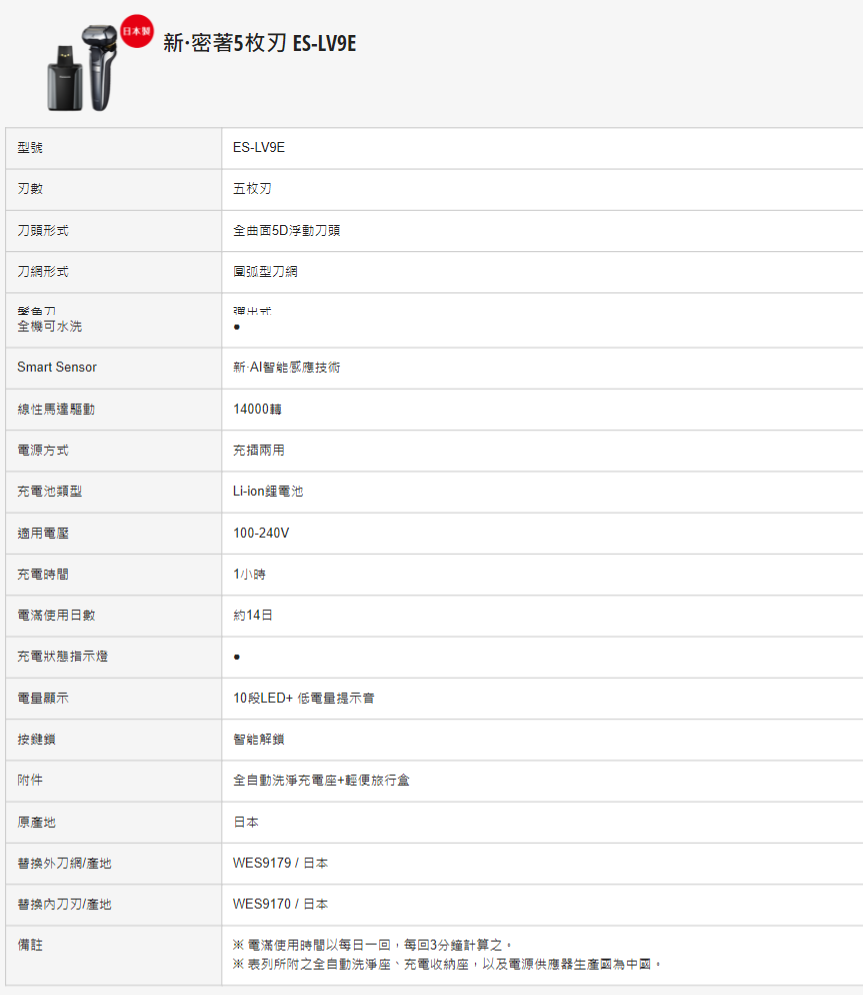Select the 充電池類型 row label

[x=49, y=491]
